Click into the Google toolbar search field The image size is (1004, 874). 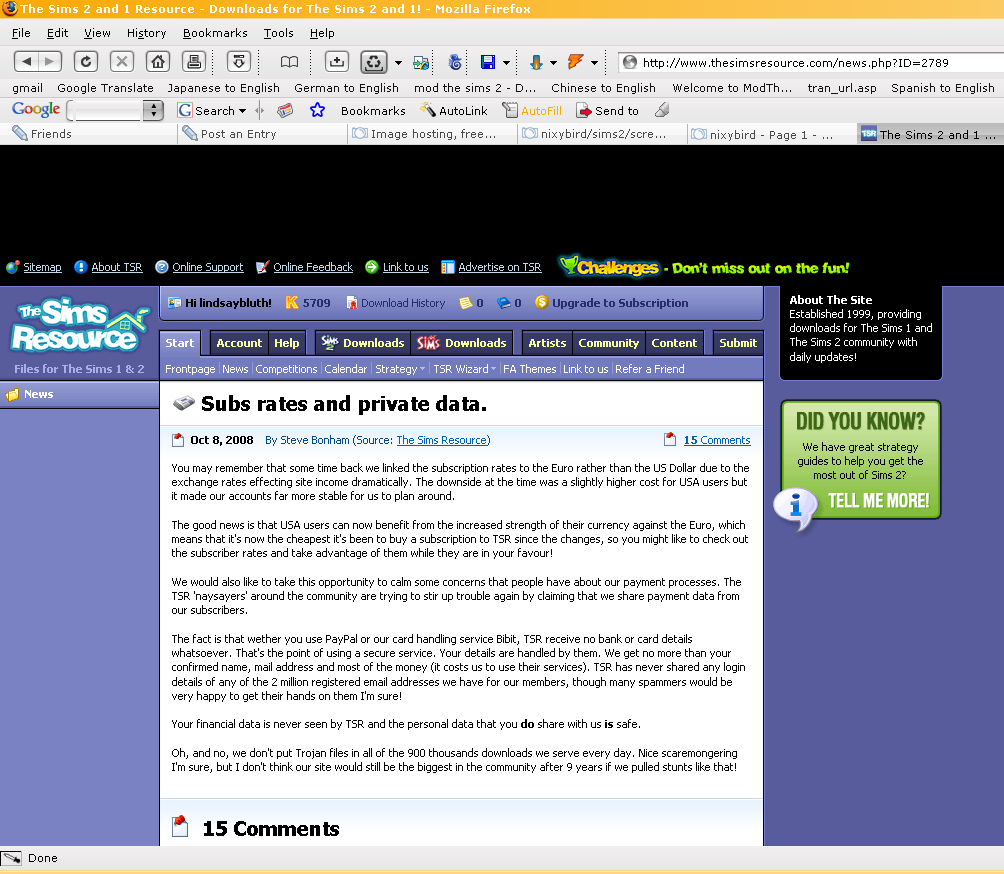105,110
